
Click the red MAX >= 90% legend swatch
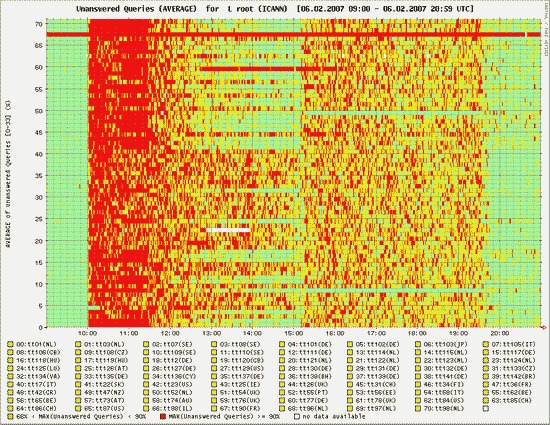pyautogui.click(x=162, y=417)
